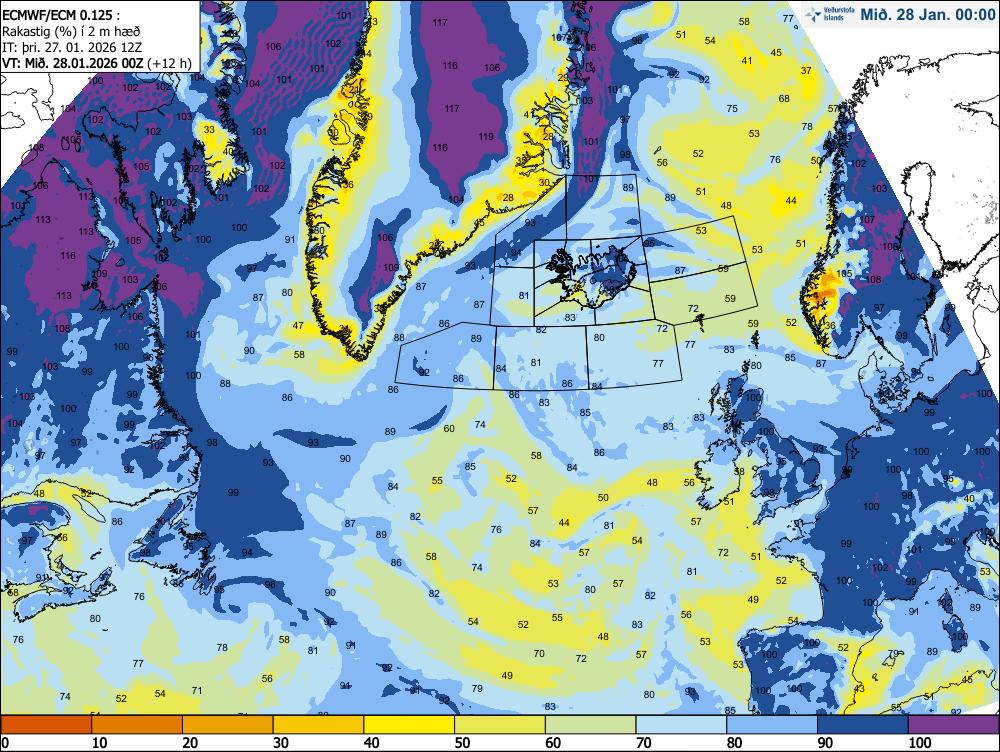Click the Veðurstofa Íslands logo

pyautogui.click(x=828, y=14)
